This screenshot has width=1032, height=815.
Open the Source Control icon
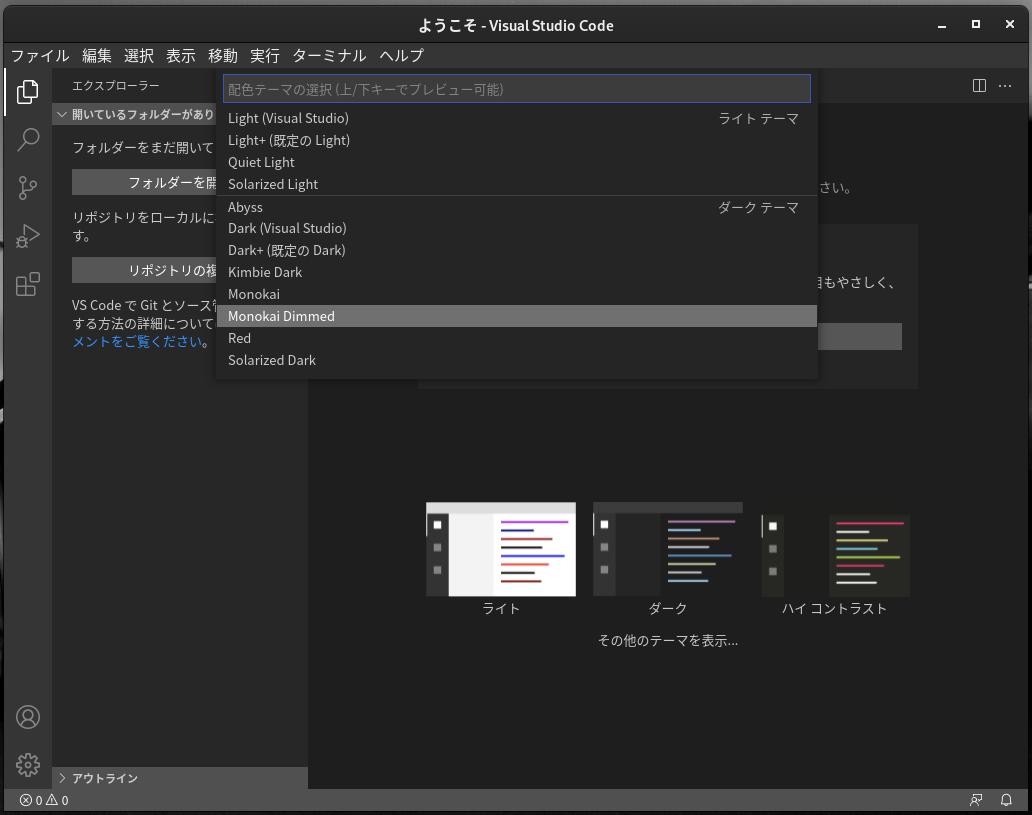click(x=28, y=188)
